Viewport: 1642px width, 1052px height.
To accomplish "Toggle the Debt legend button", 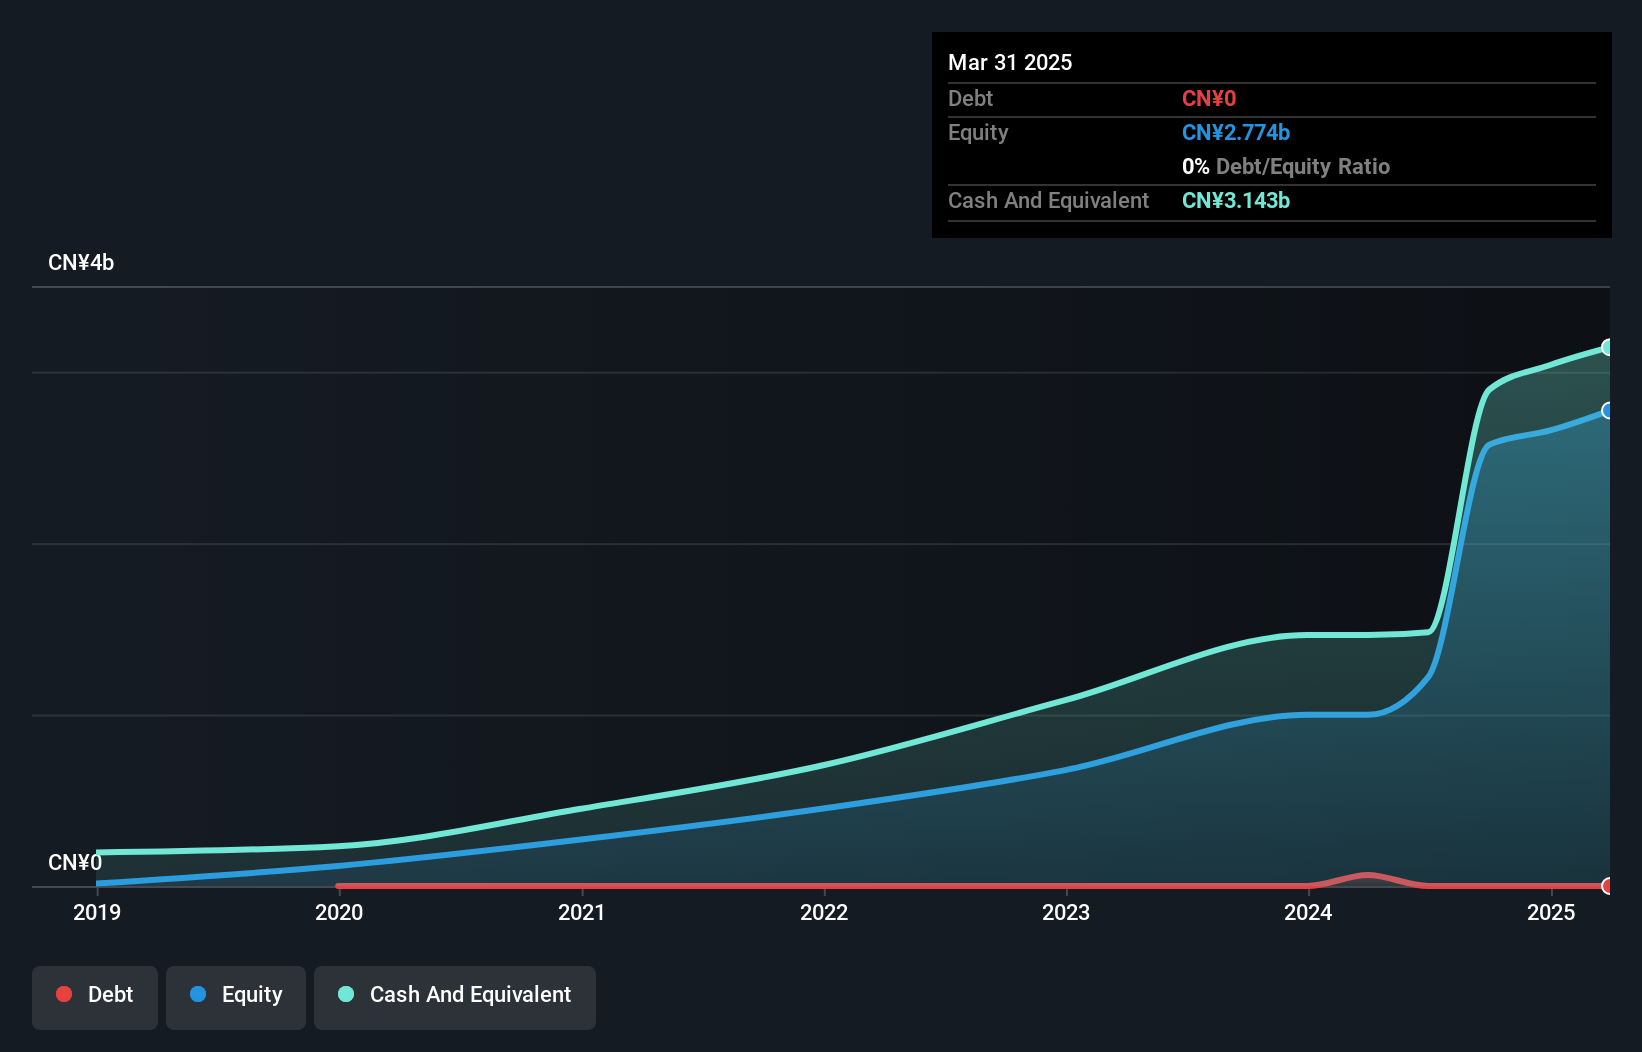I will tap(95, 997).
